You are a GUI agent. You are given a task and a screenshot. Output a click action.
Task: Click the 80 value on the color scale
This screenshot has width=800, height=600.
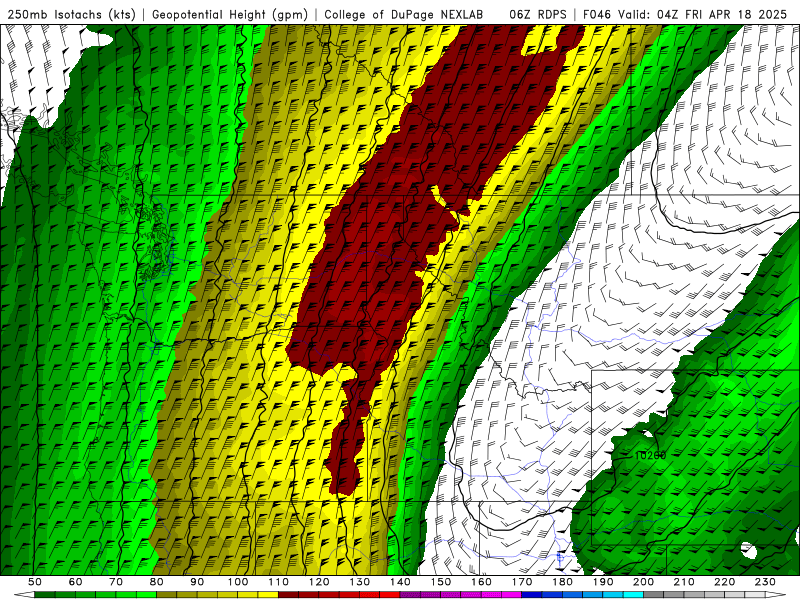(157, 582)
